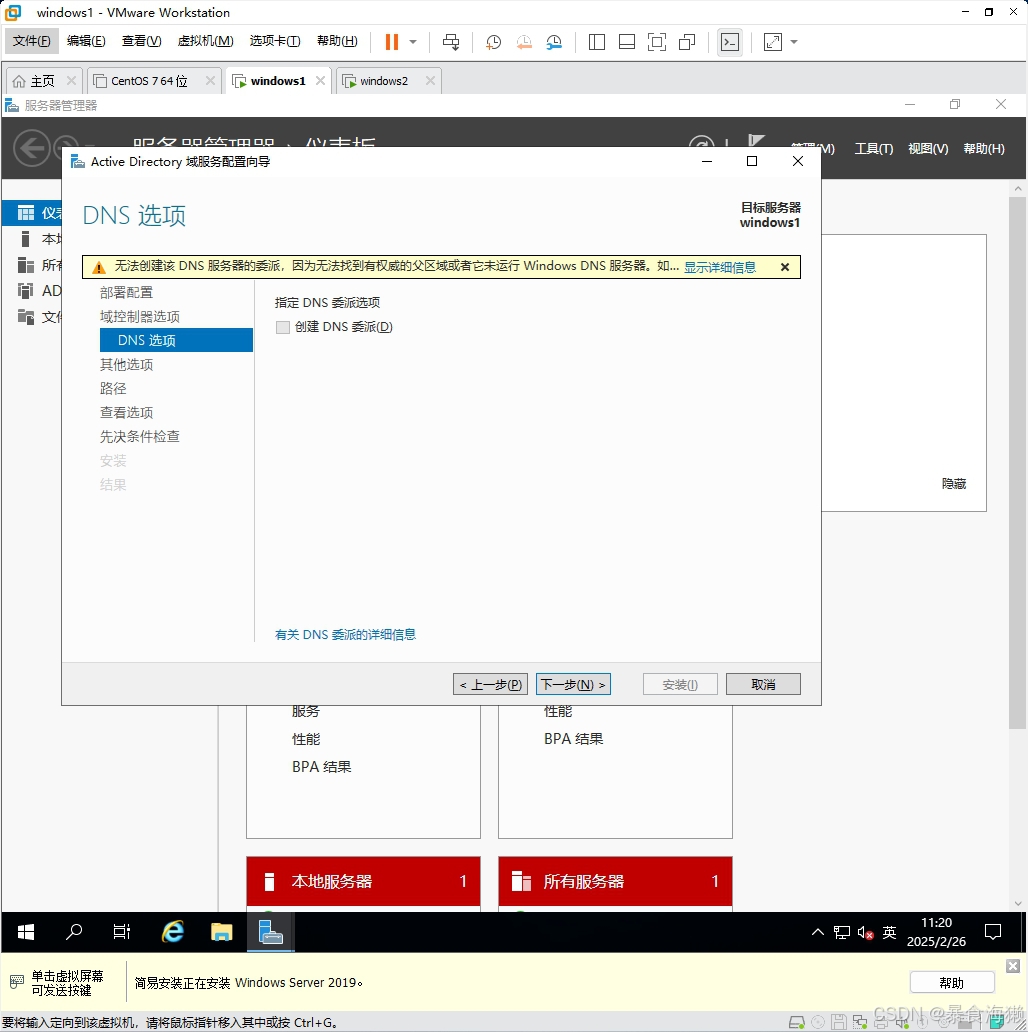Click the console view toolbar icon

[x=730, y=42]
